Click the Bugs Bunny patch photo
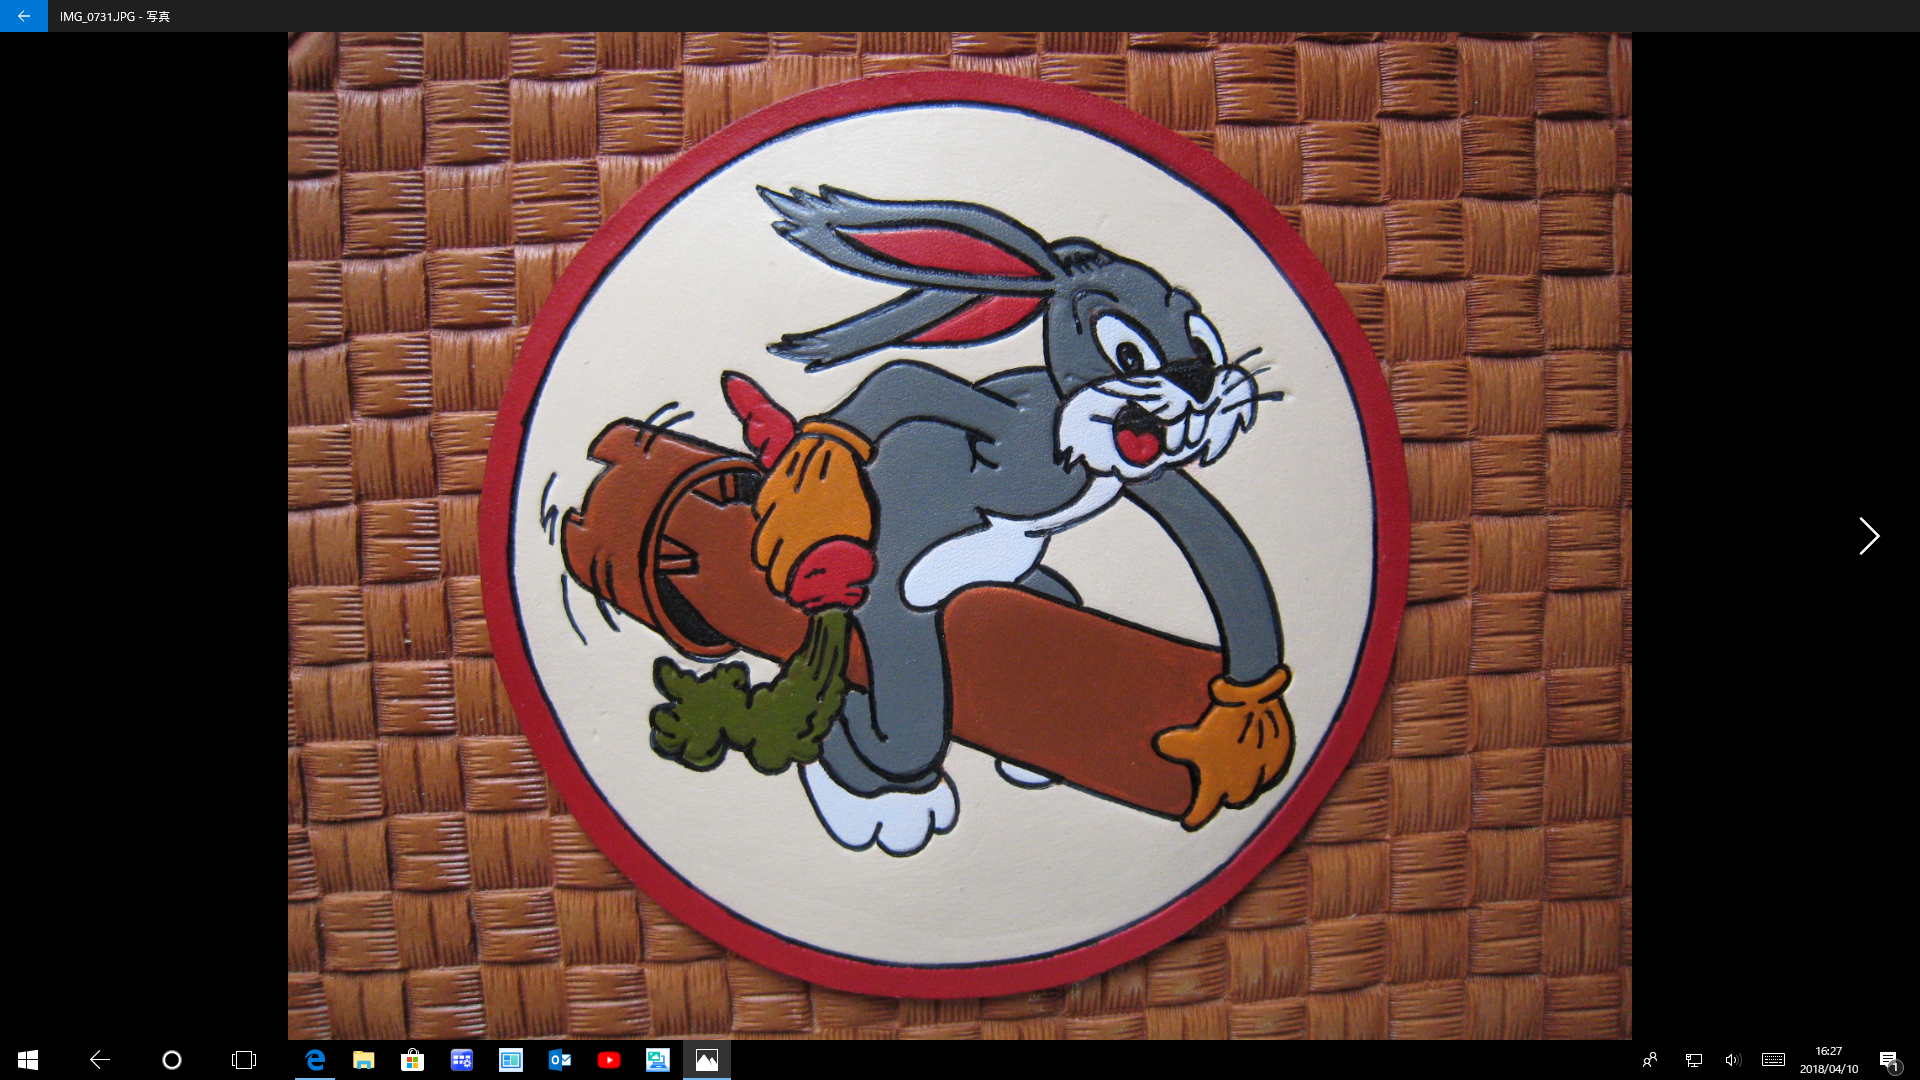1920x1080 pixels. coord(958,536)
